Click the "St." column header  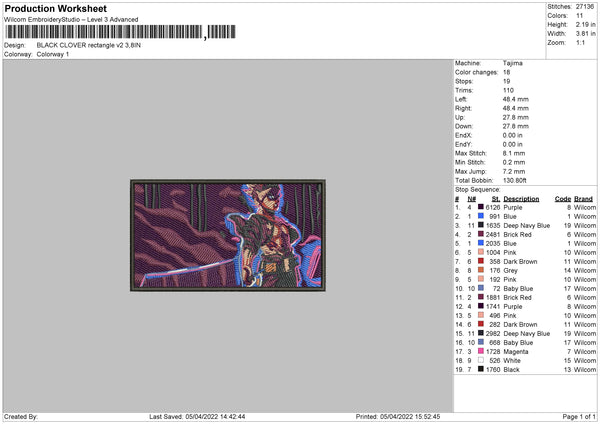point(496,199)
